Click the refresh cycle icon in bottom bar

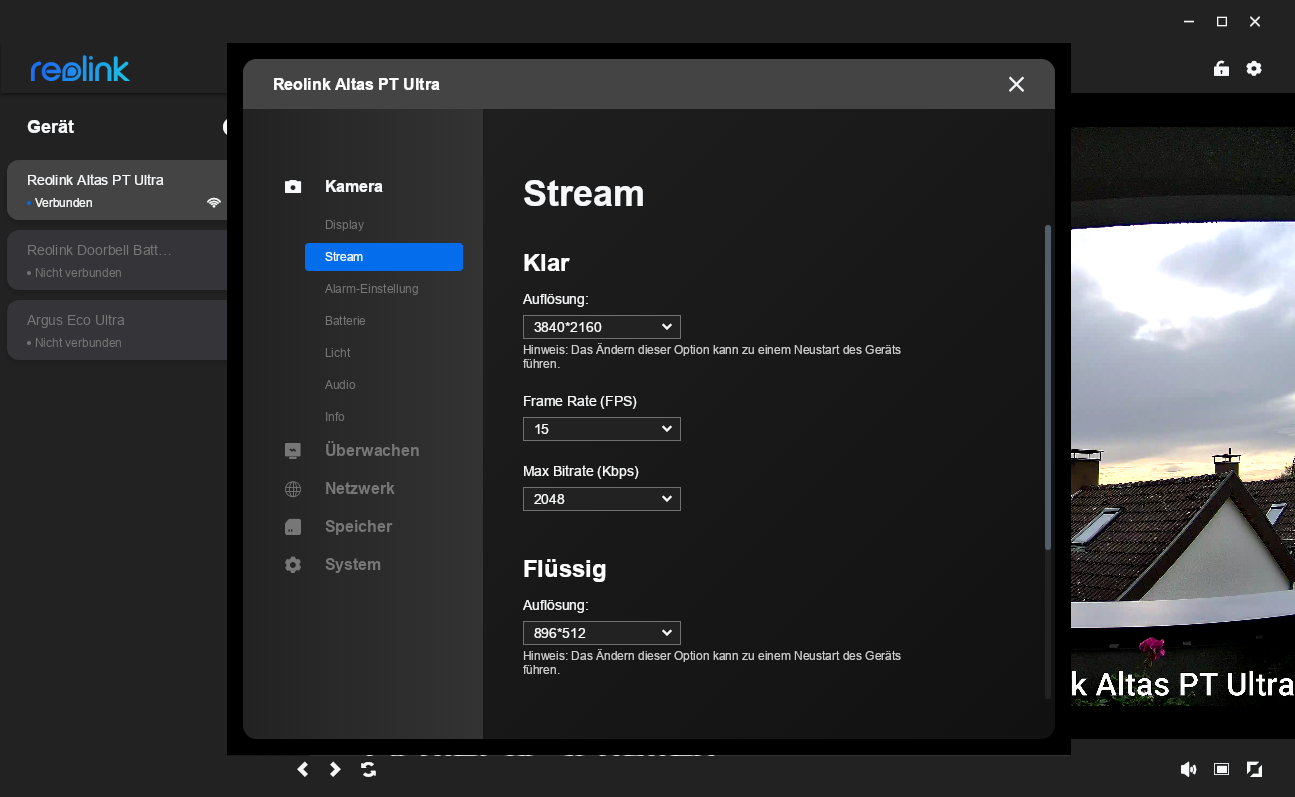[369, 769]
